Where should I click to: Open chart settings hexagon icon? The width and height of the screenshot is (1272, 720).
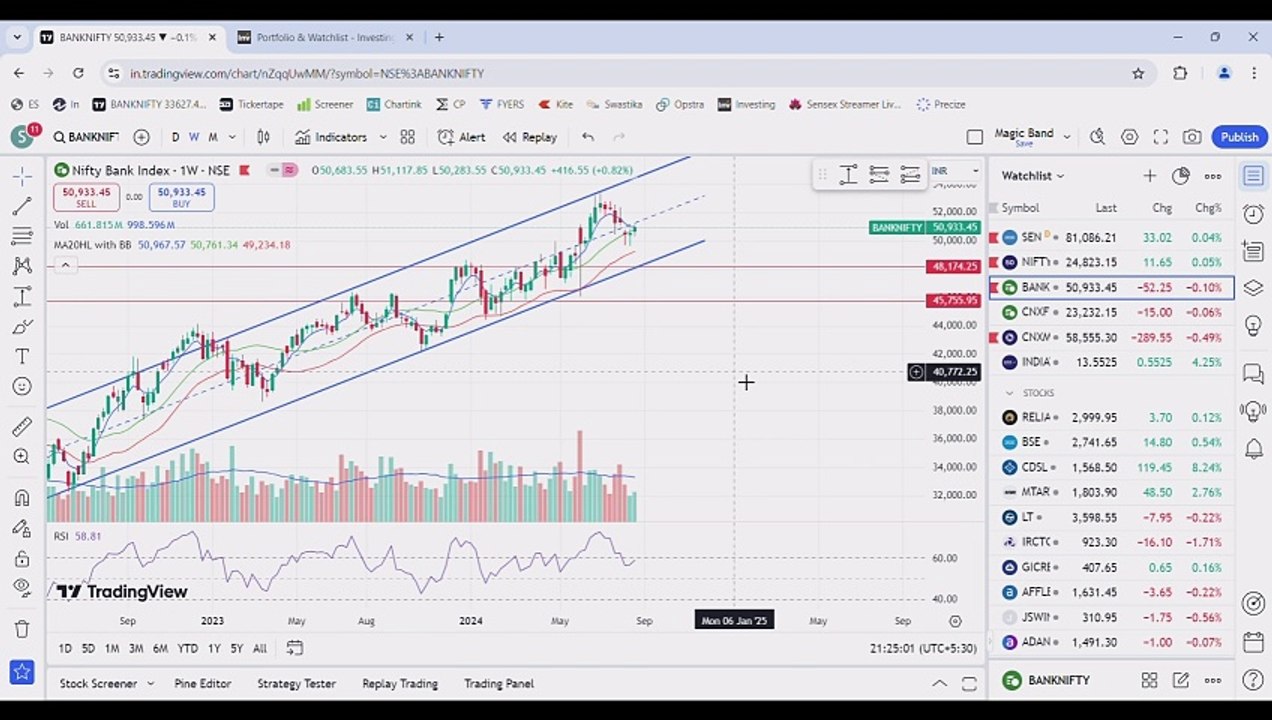coord(1130,137)
